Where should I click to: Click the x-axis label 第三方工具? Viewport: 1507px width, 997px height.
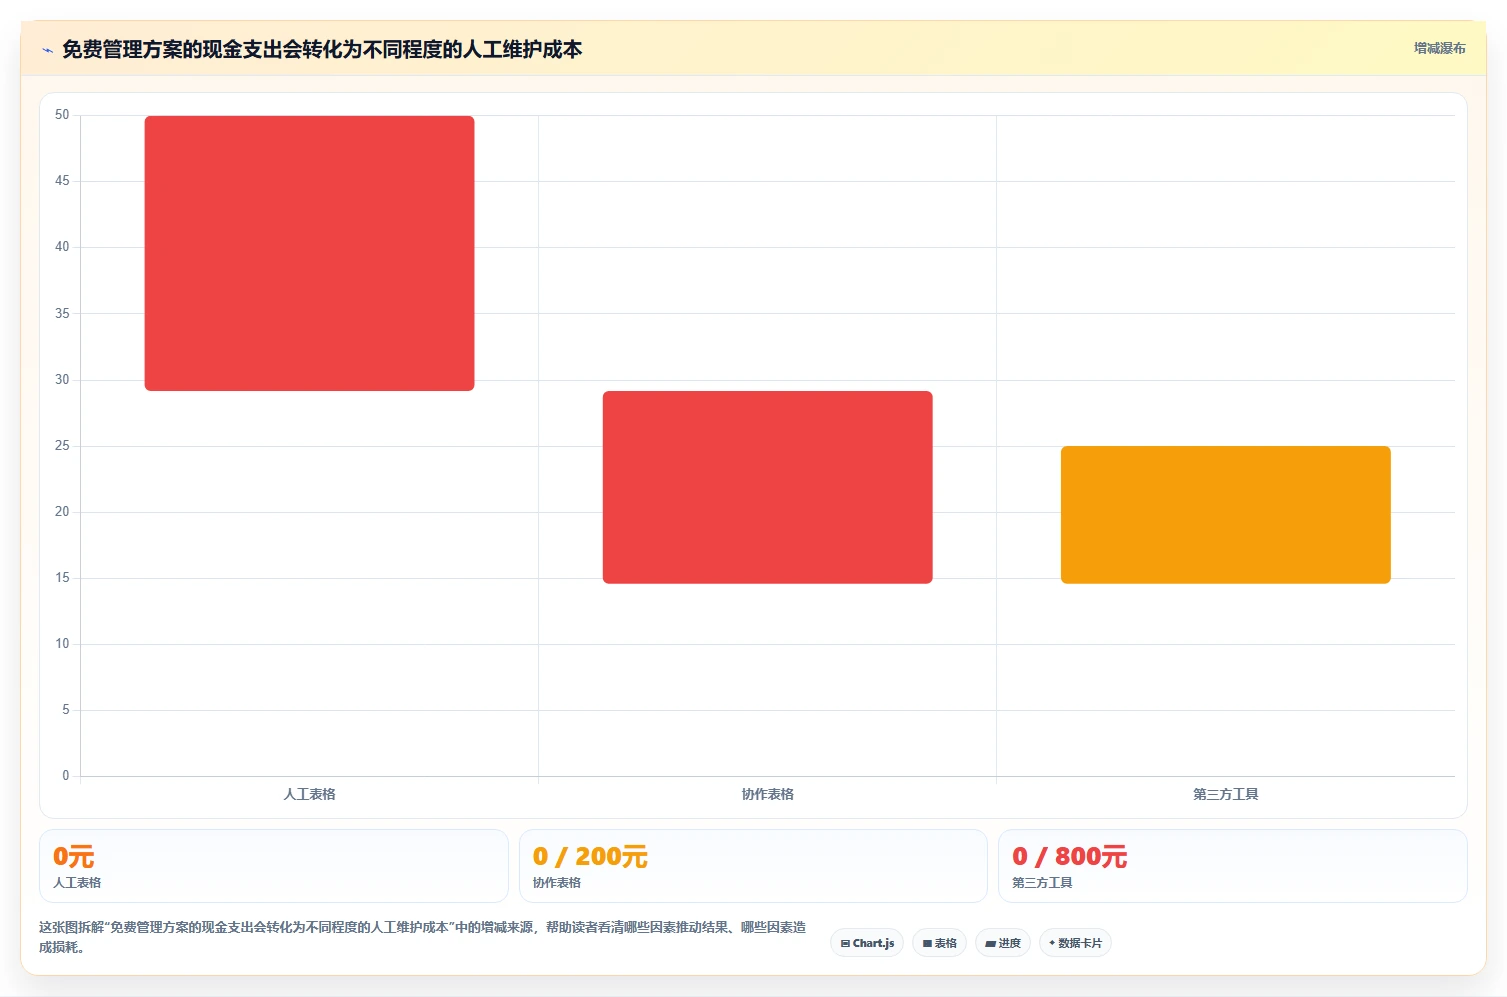(x=1225, y=794)
